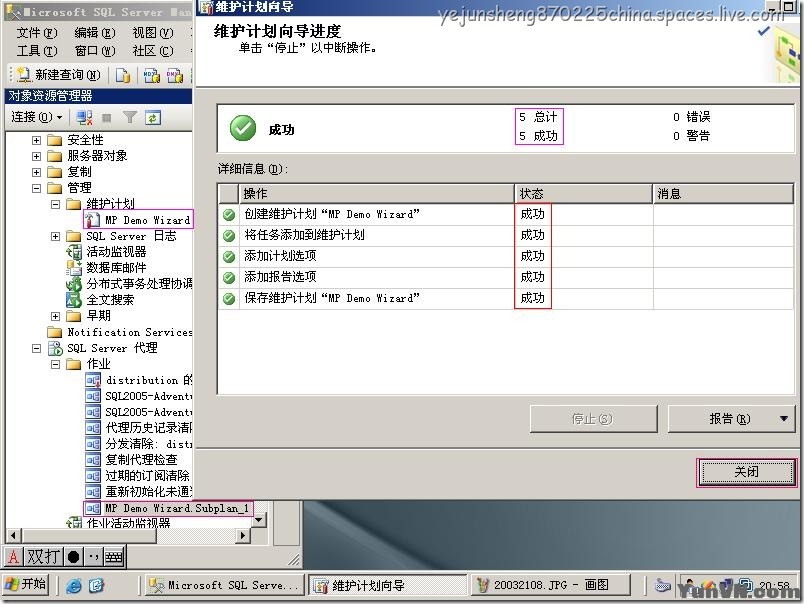Expand the 复制 folder node

click(x=36, y=172)
